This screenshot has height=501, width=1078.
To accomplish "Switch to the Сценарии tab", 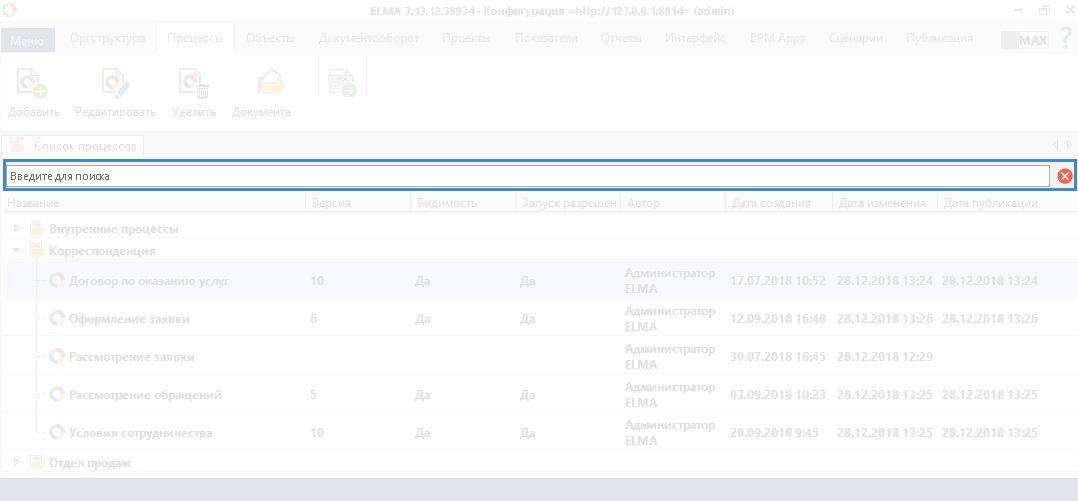I will 855,38.
